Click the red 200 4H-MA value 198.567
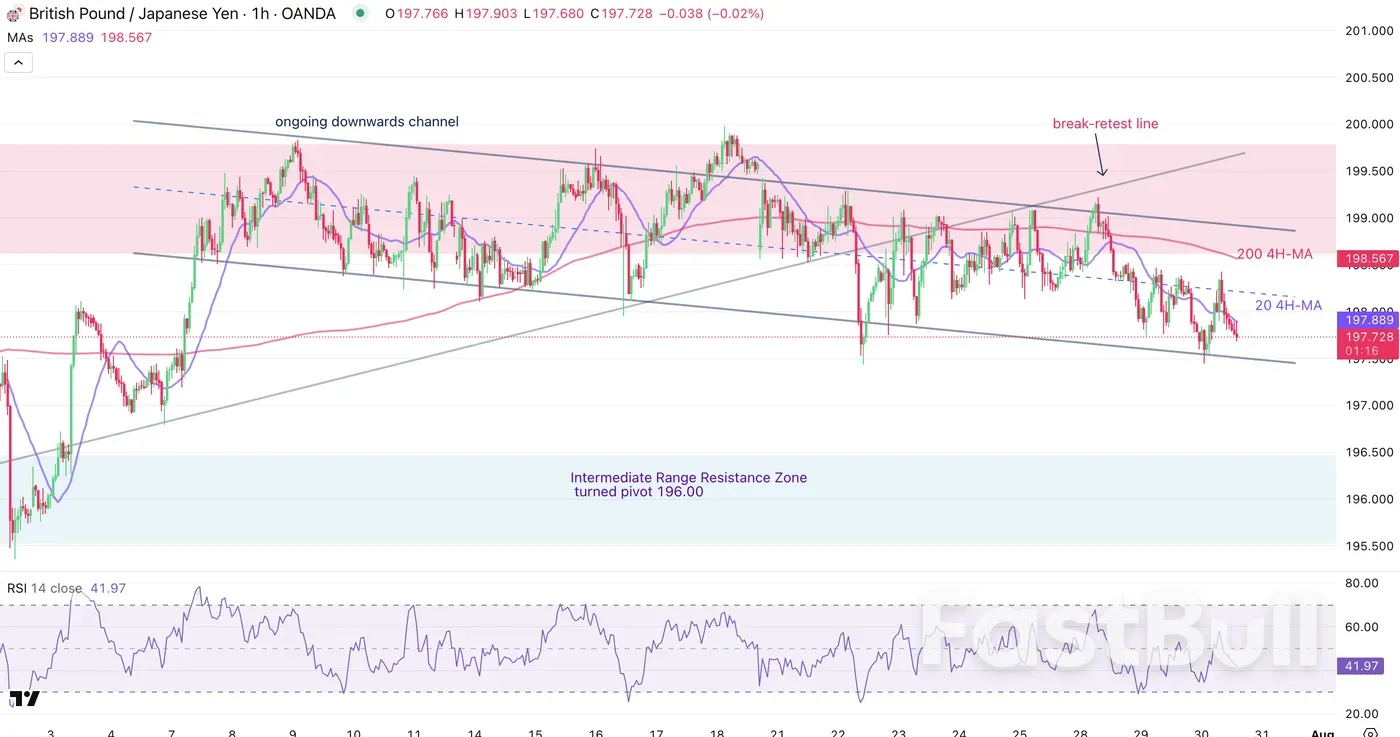Image resolution: width=1400 pixels, height=737 pixels. point(1366,259)
